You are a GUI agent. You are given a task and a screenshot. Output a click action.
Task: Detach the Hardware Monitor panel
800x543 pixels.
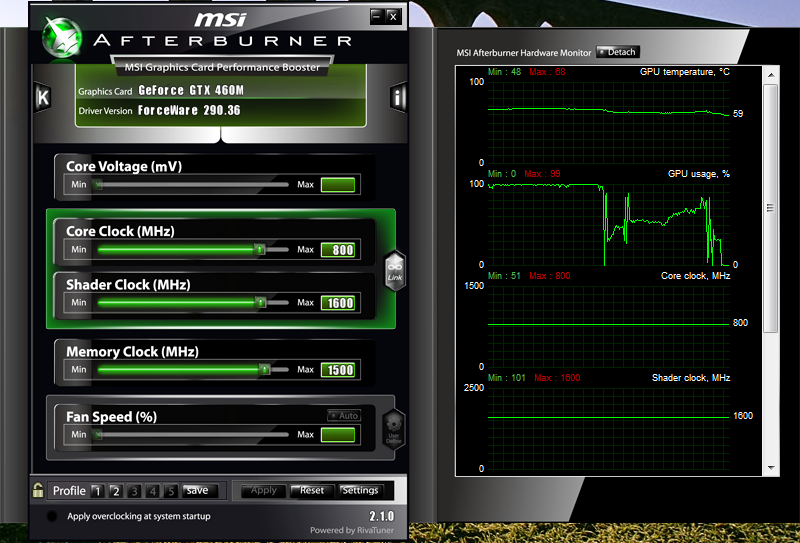pyautogui.click(x=617, y=52)
